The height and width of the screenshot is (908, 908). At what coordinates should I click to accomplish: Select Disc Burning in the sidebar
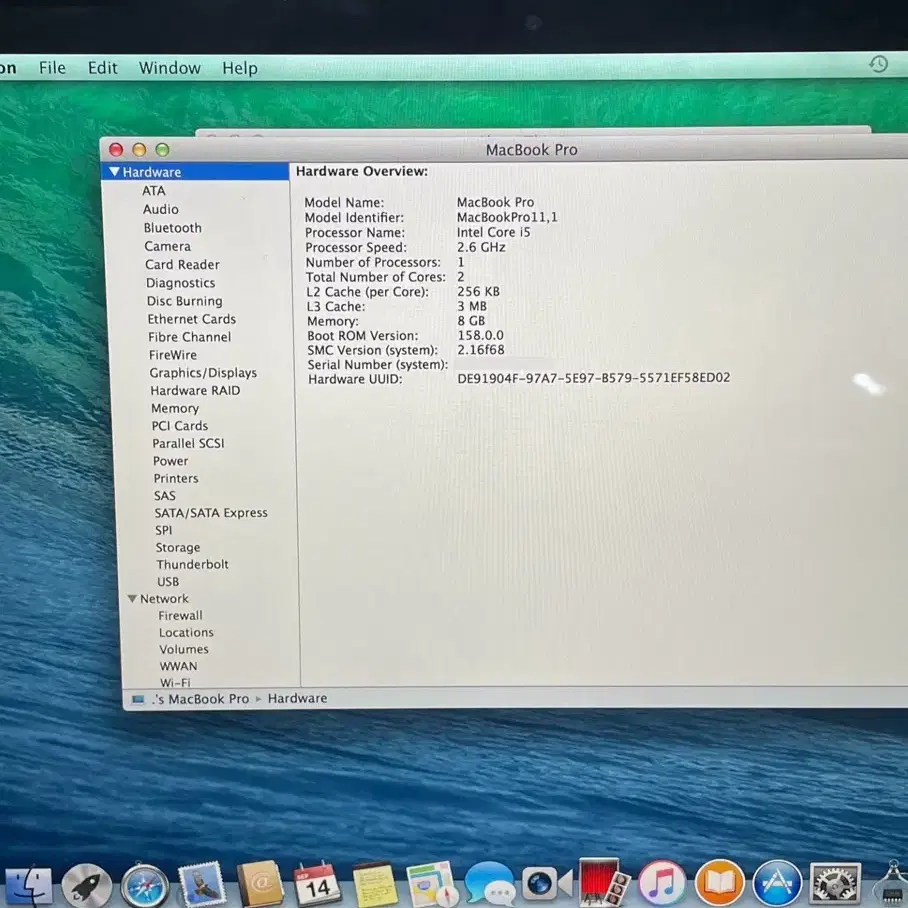[185, 301]
